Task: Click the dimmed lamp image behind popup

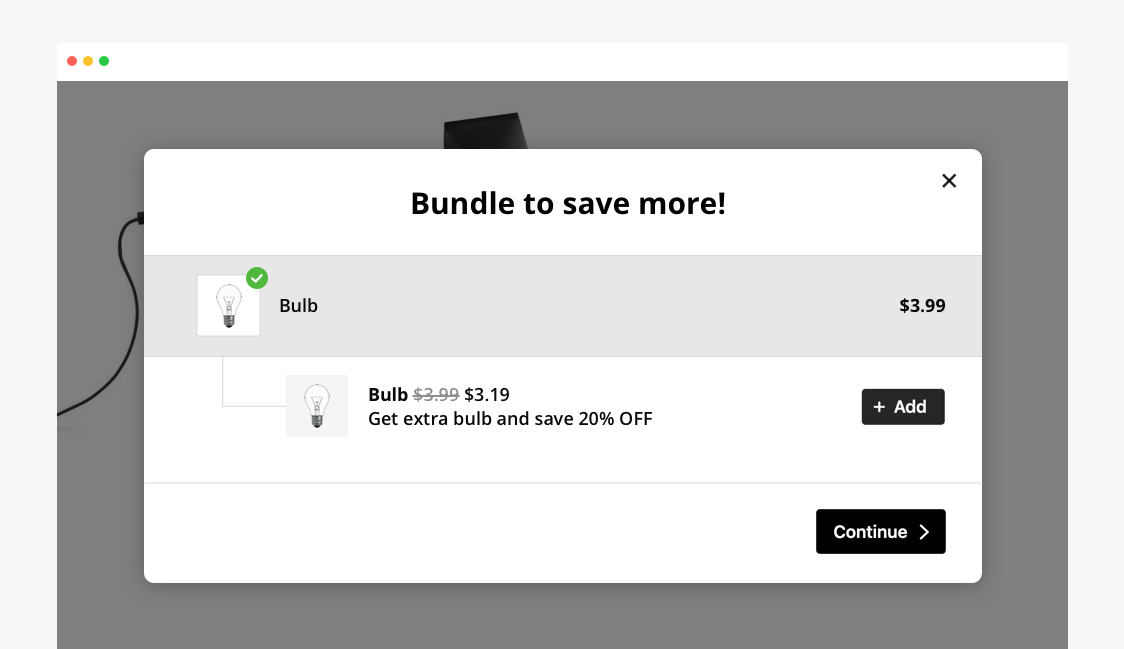Action: 485,131
